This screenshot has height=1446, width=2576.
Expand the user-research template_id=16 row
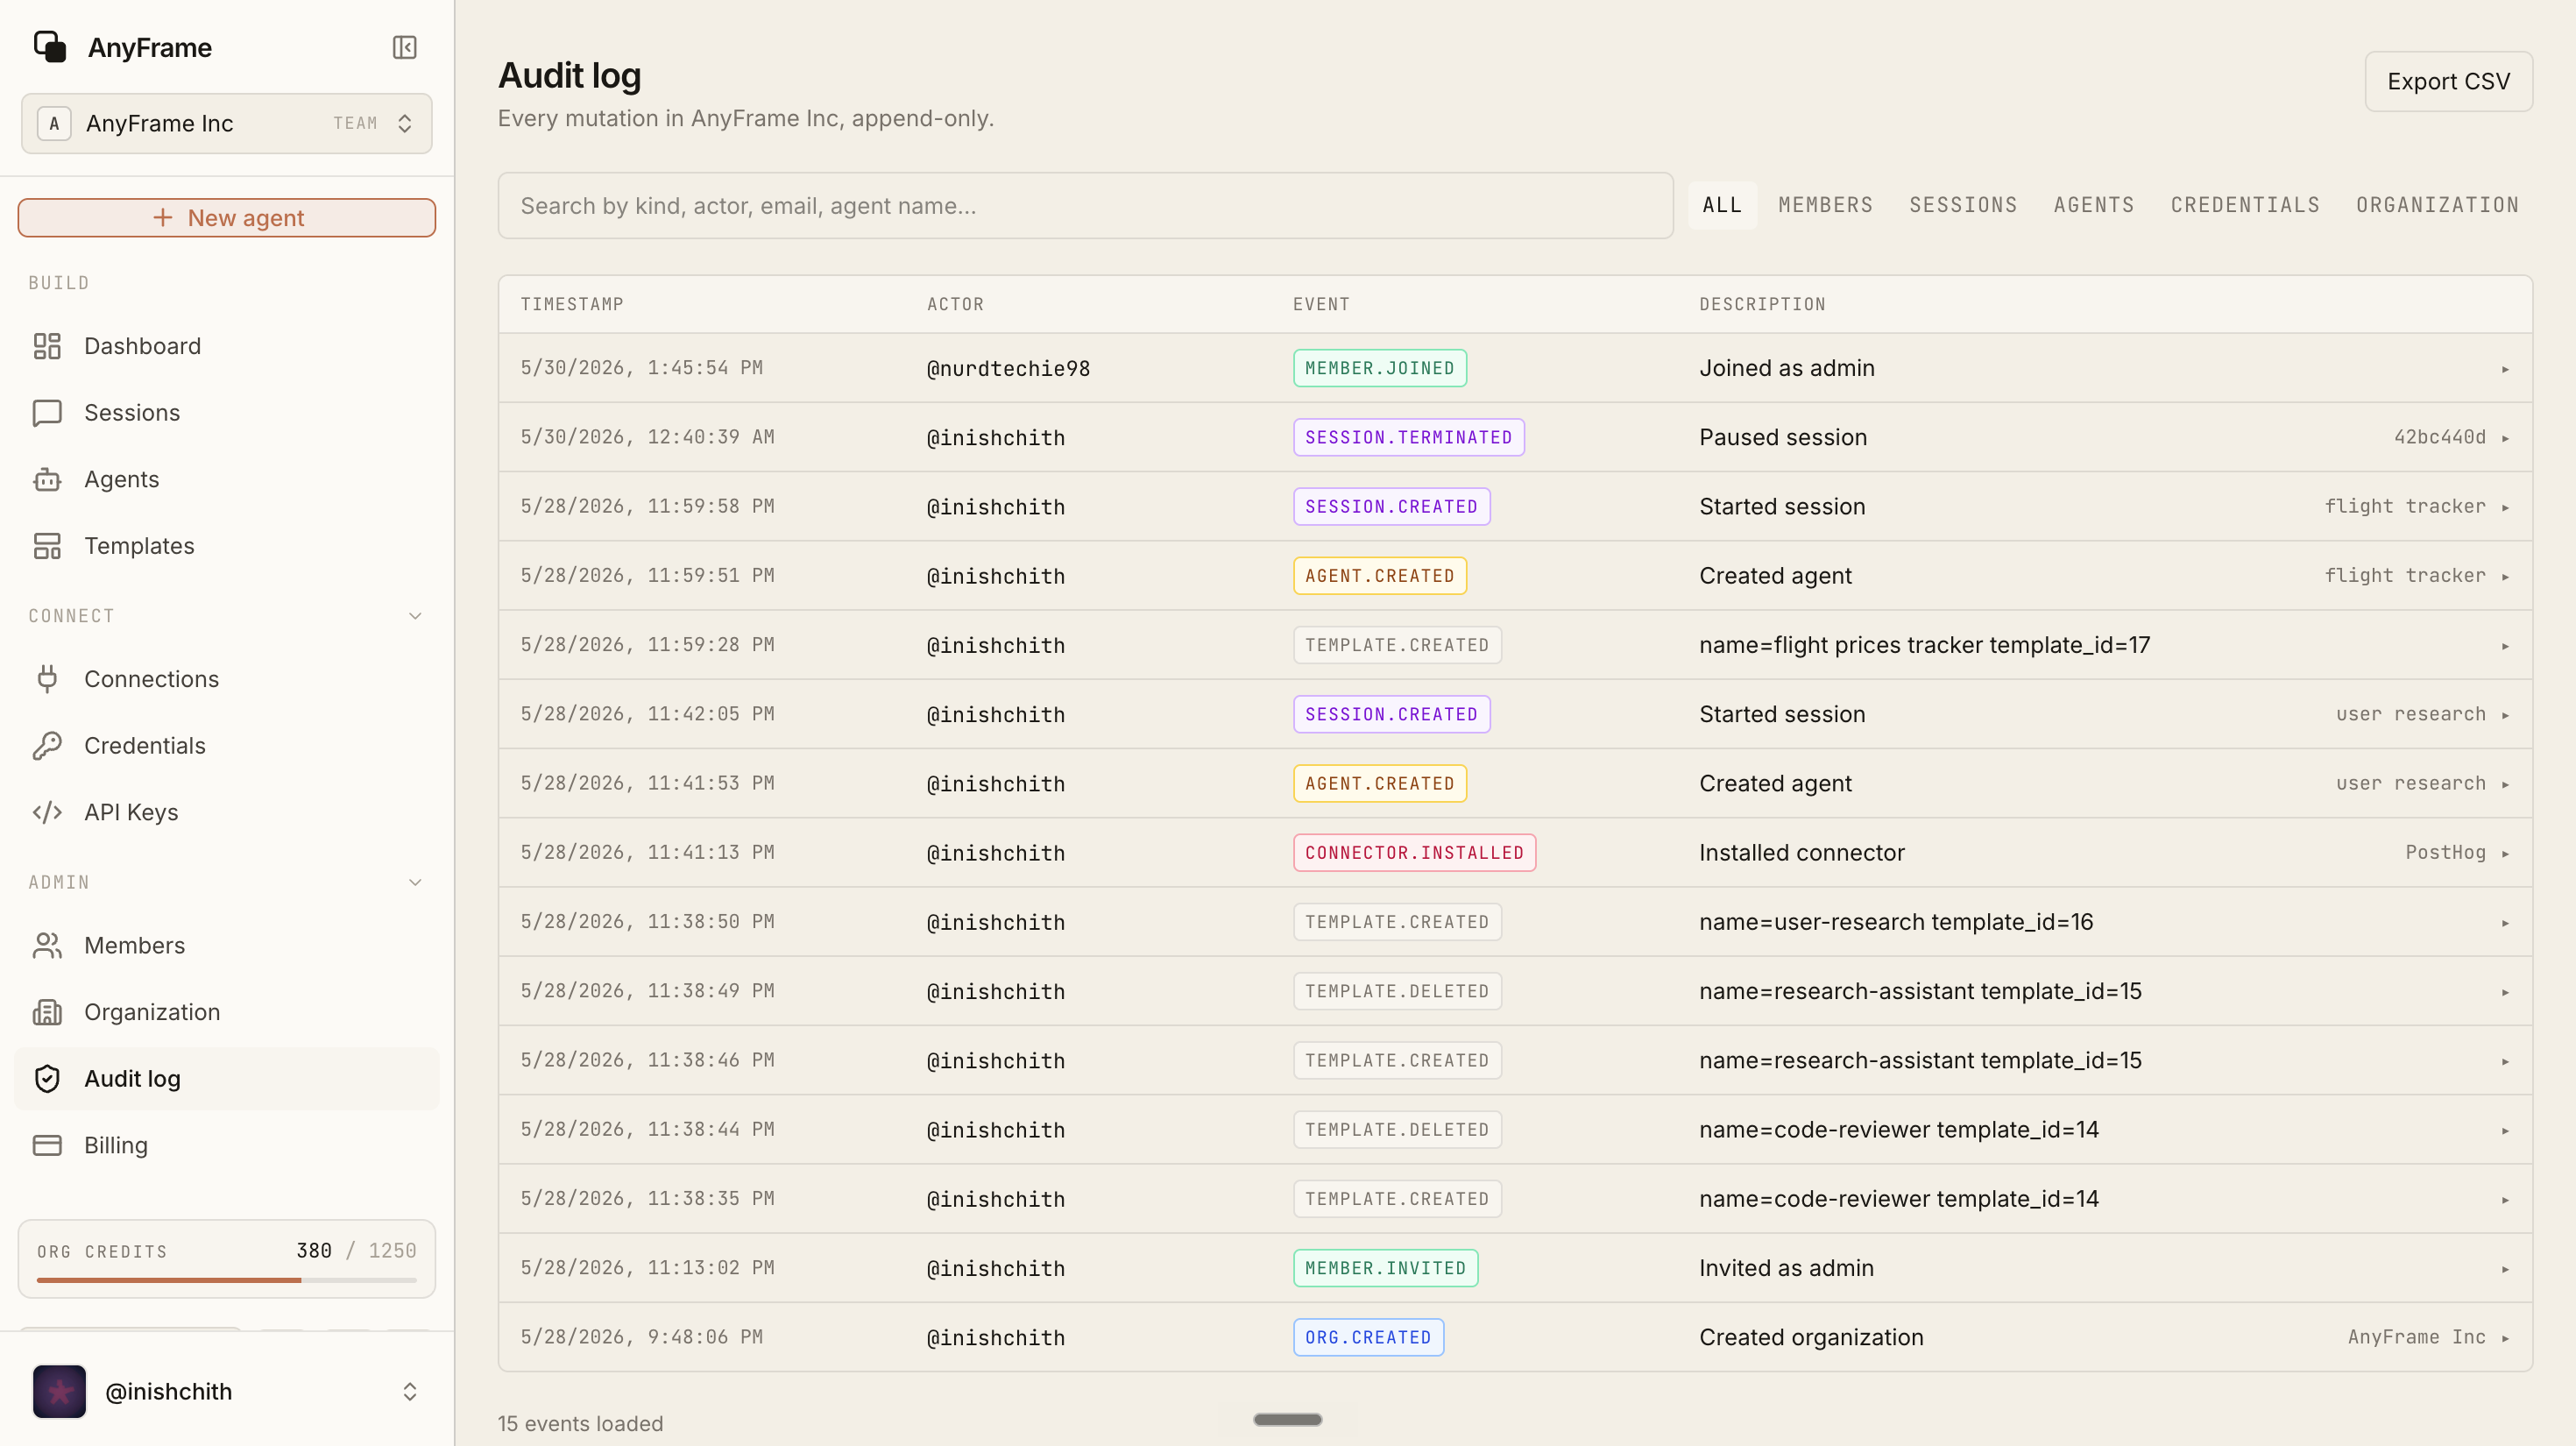coord(2505,922)
